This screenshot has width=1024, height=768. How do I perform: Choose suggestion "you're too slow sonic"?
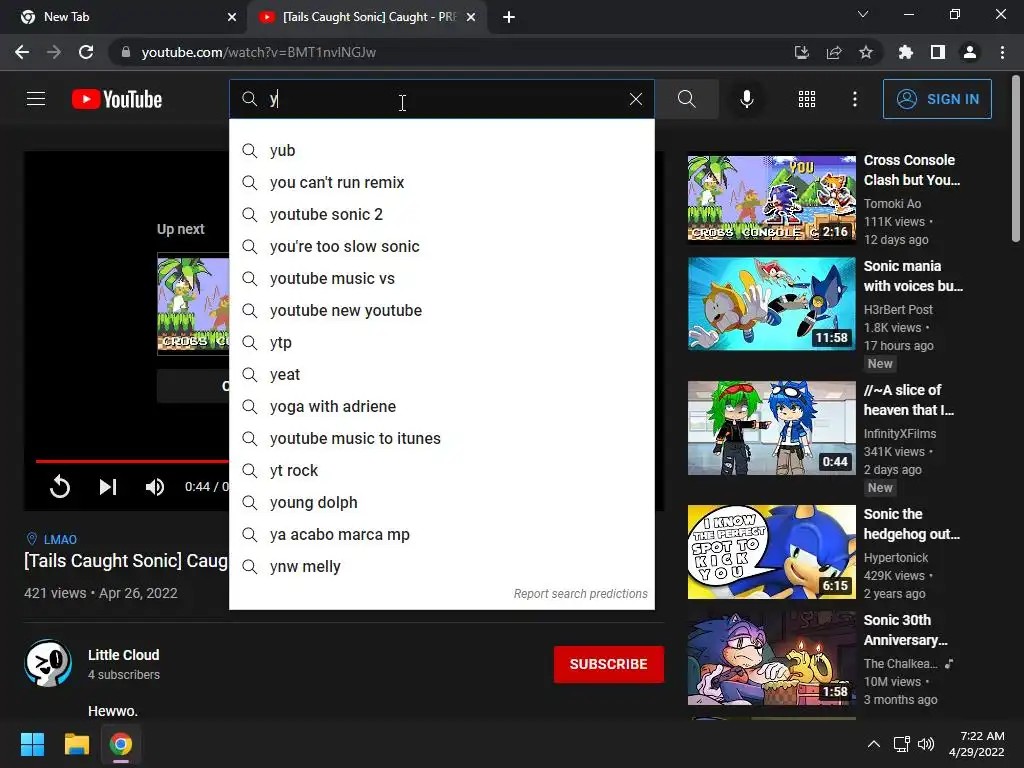pyautogui.click(x=441, y=246)
